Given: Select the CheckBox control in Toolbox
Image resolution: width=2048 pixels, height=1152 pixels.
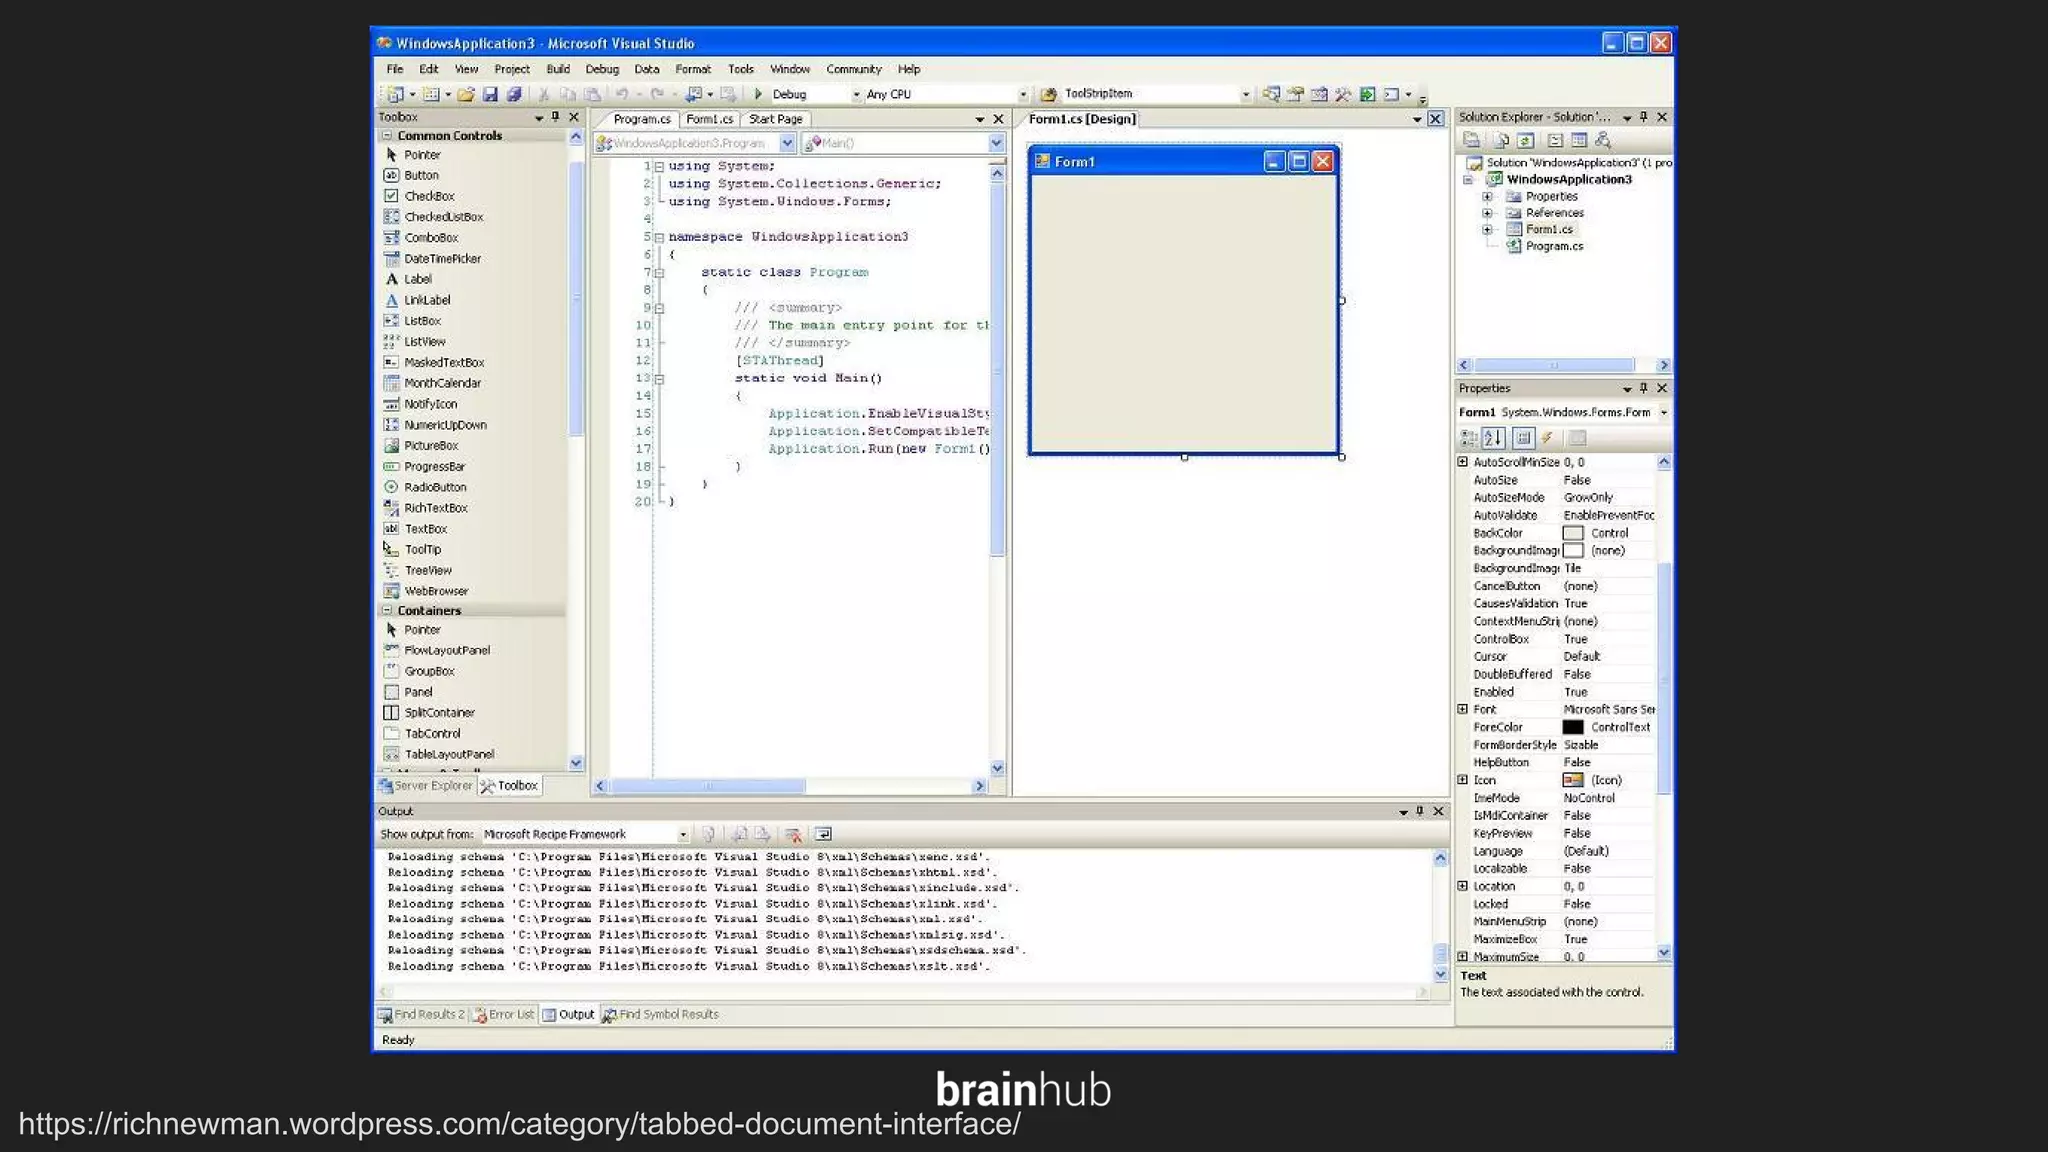Looking at the screenshot, I should point(429,196).
